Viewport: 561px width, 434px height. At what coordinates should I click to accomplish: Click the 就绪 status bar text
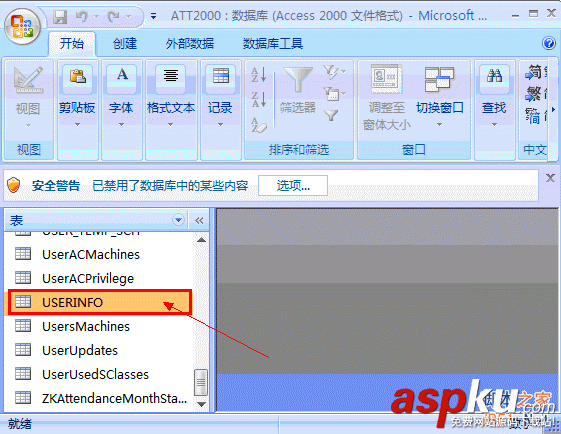[x=20, y=424]
